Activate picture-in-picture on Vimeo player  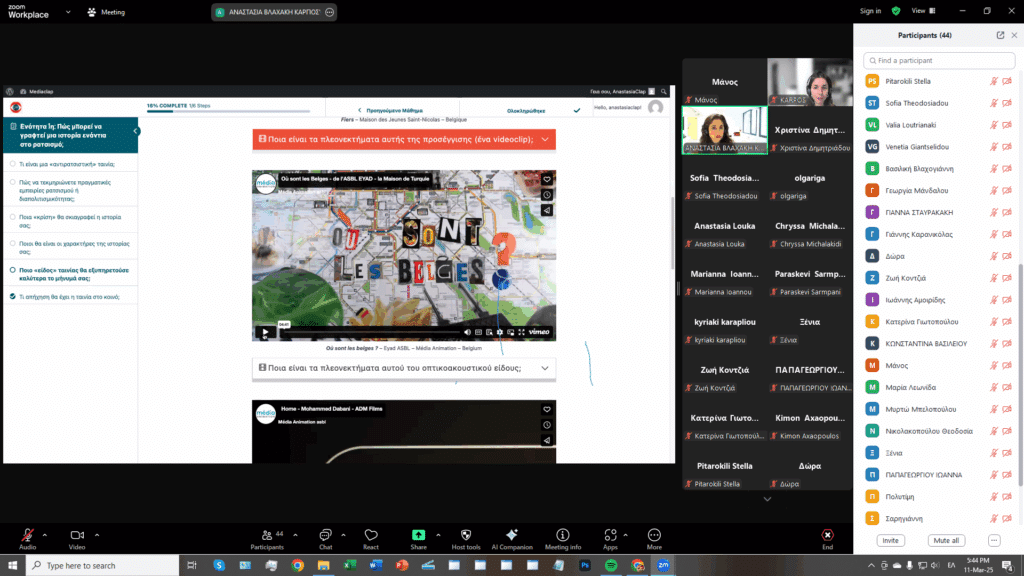511,332
